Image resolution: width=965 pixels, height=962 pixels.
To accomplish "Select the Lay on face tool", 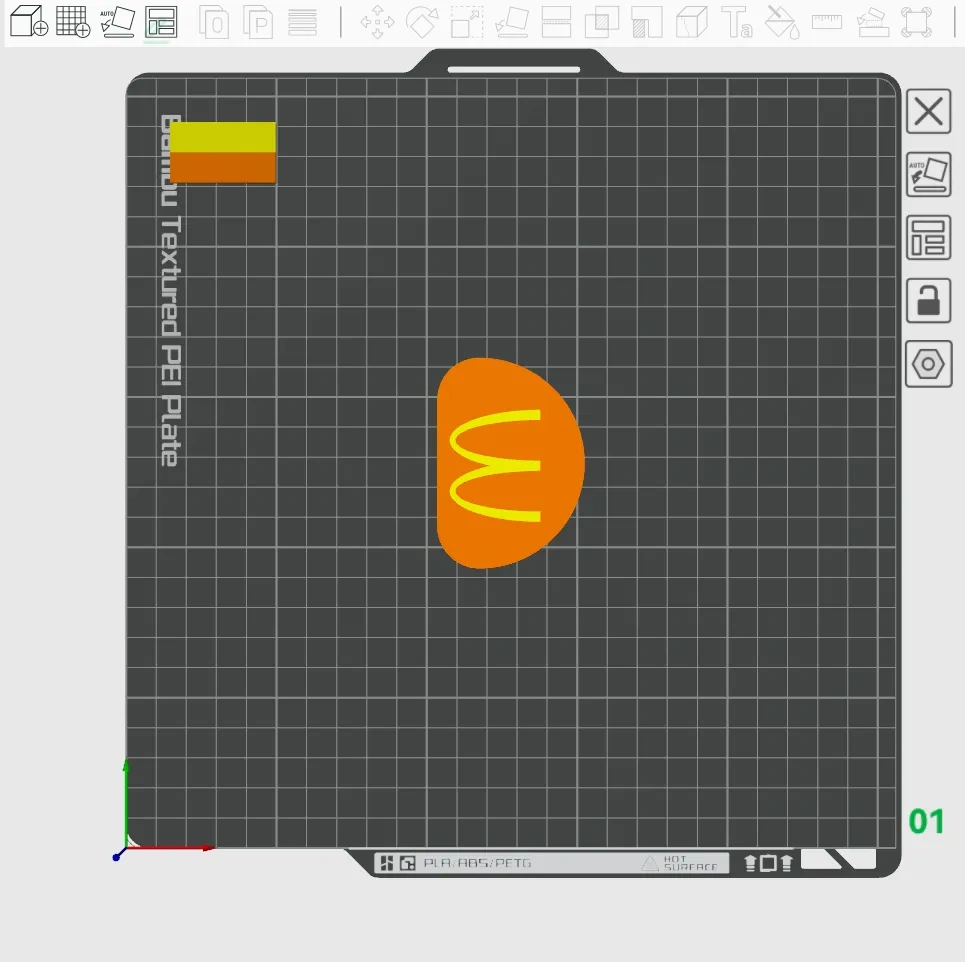I will (x=512, y=22).
